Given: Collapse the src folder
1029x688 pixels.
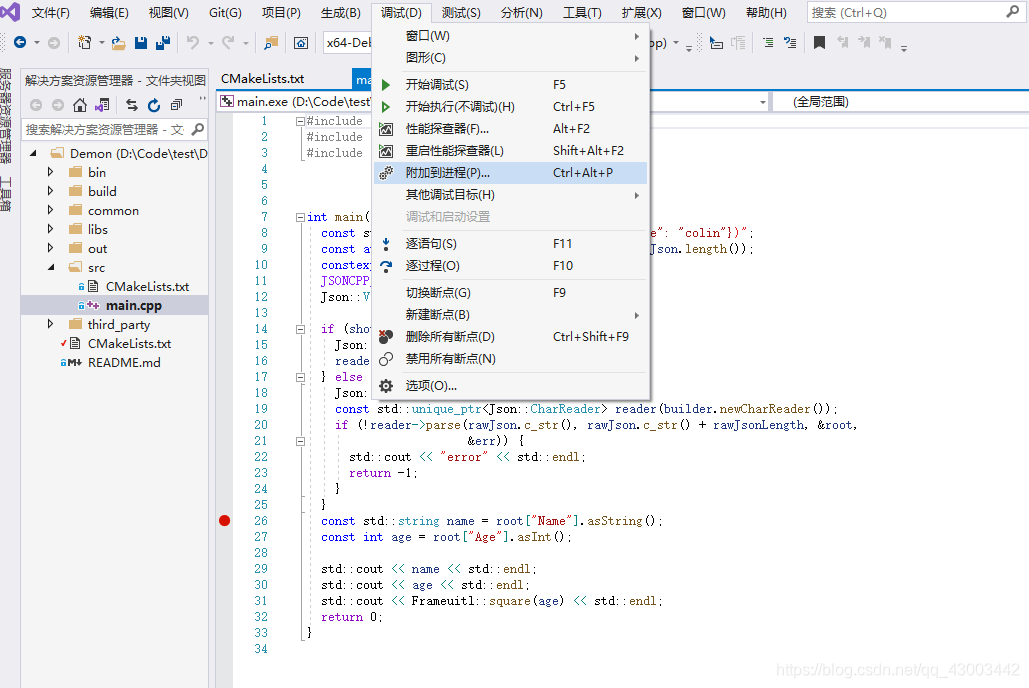Looking at the screenshot, I should [51, 267].
